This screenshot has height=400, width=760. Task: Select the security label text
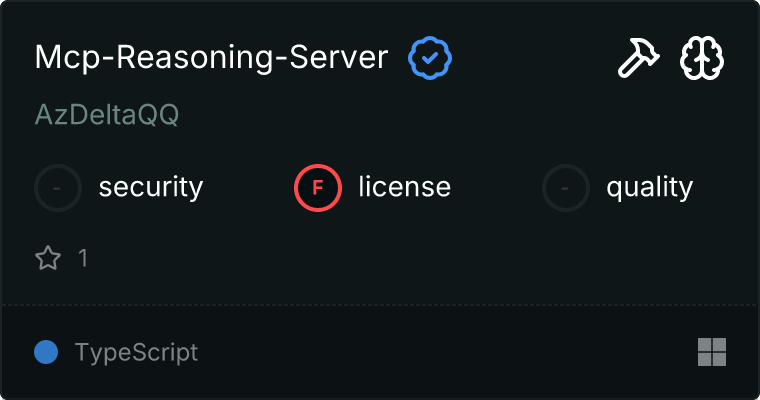151,187
